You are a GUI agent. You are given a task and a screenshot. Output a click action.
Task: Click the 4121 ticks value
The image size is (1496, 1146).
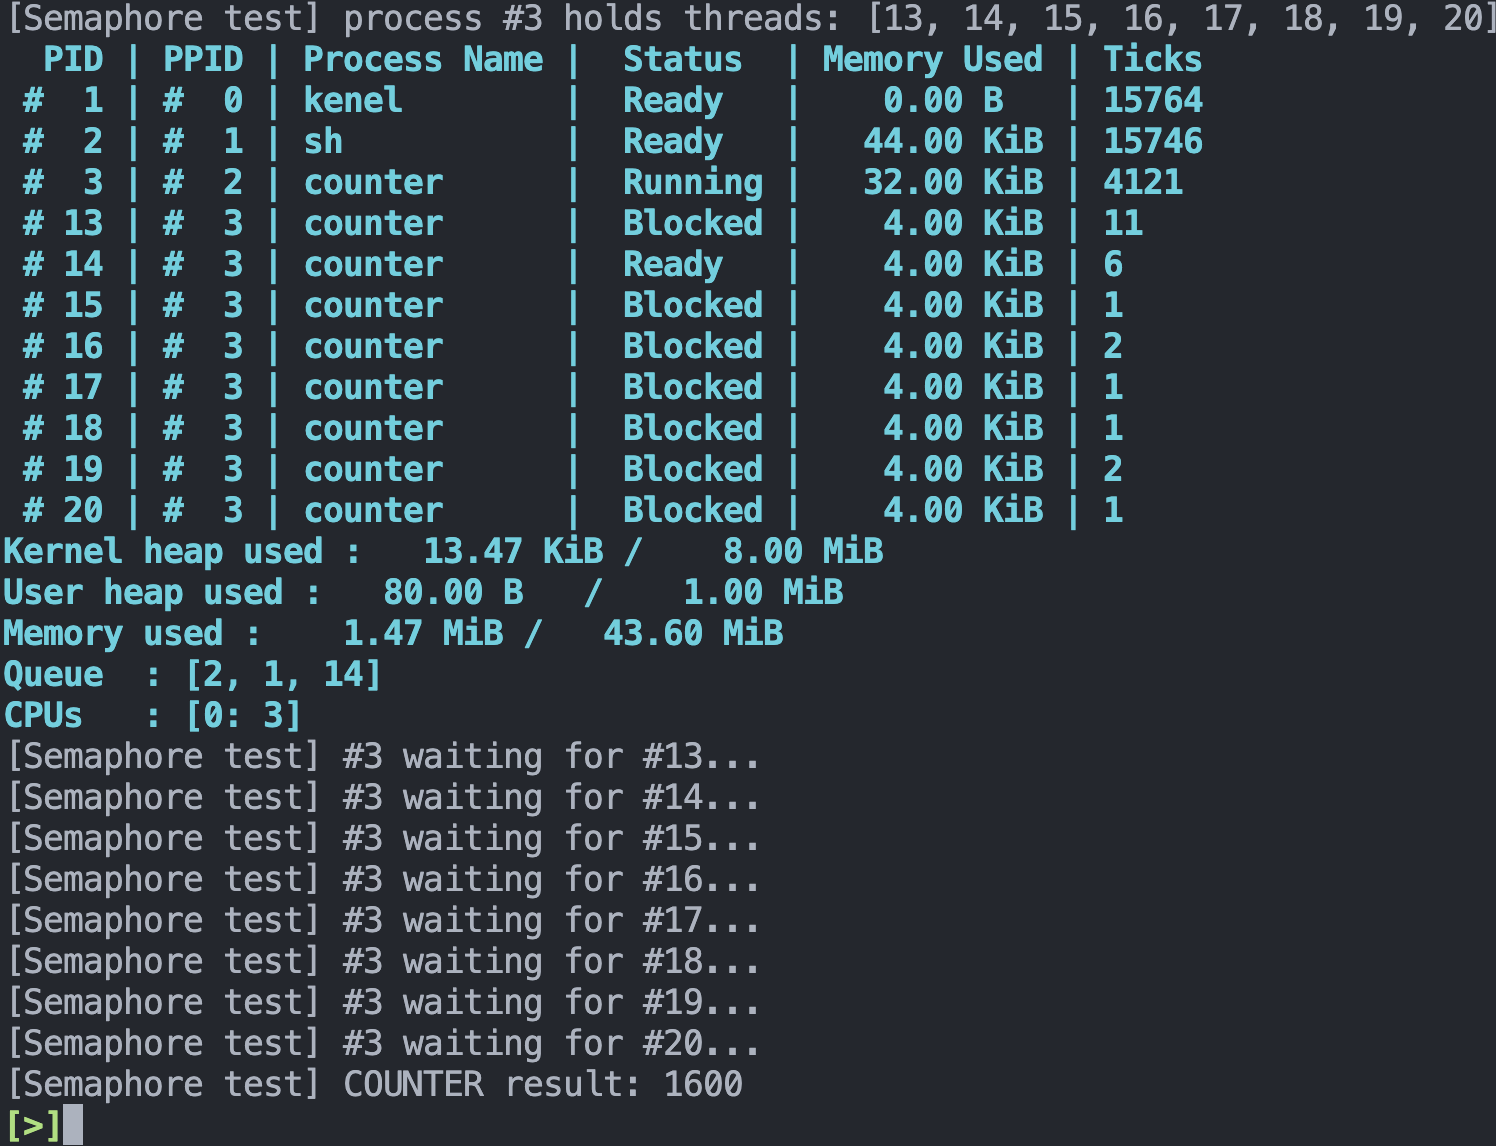[1143, 182]
